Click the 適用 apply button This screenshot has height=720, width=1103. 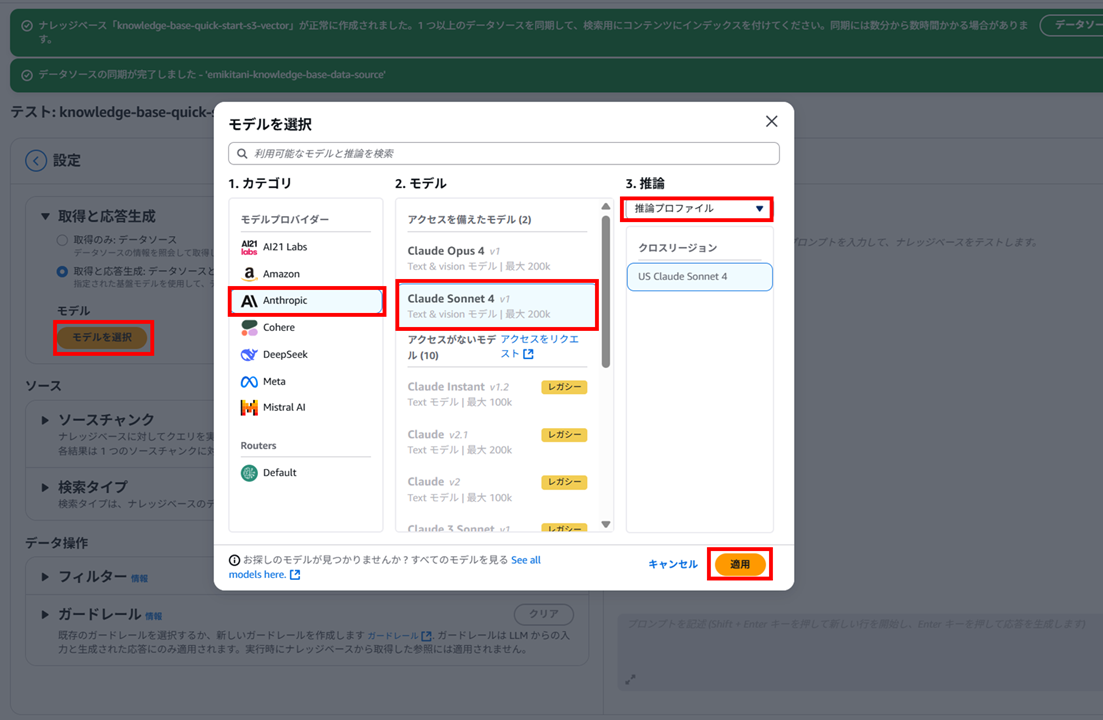click(x=740, y=564)
